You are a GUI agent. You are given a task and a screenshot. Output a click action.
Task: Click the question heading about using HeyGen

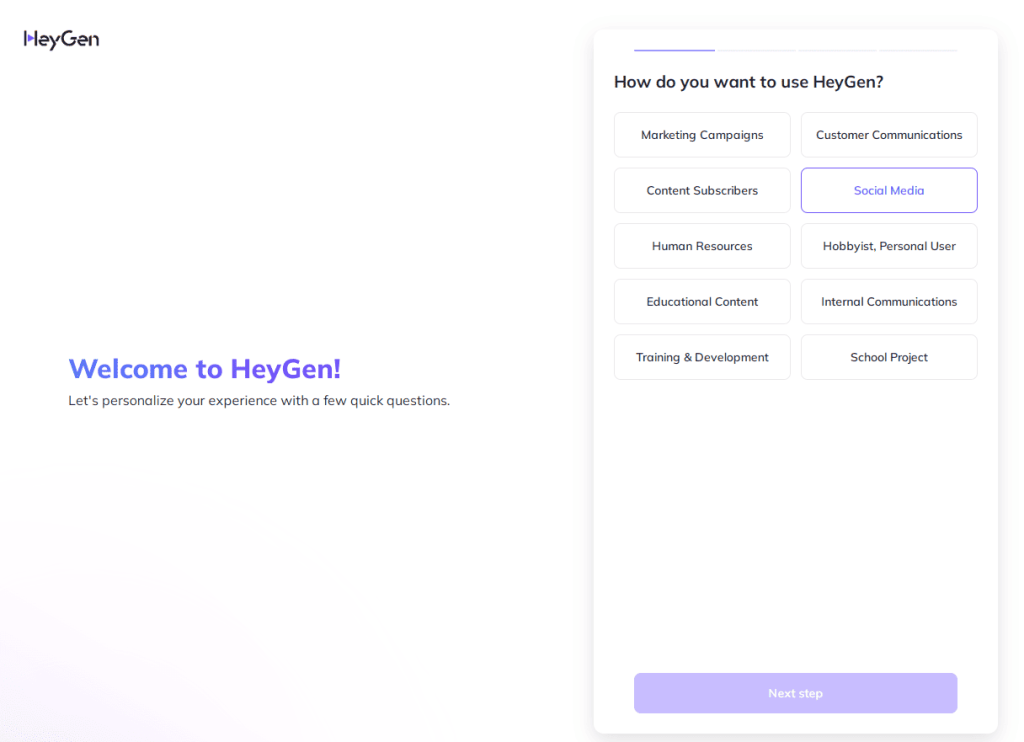[x=748, y=82]
